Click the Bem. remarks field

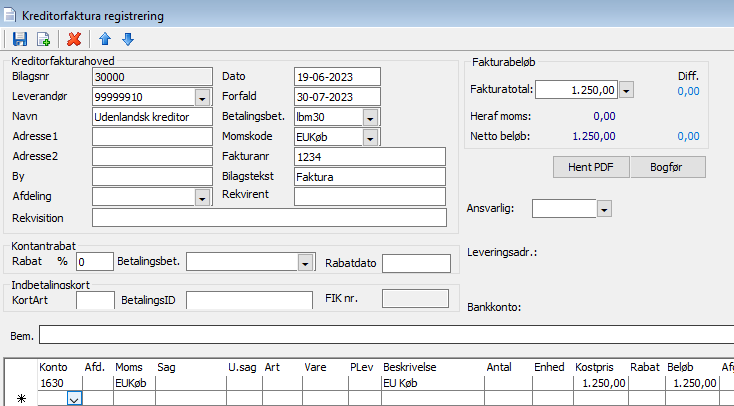[x=386, y=334]
